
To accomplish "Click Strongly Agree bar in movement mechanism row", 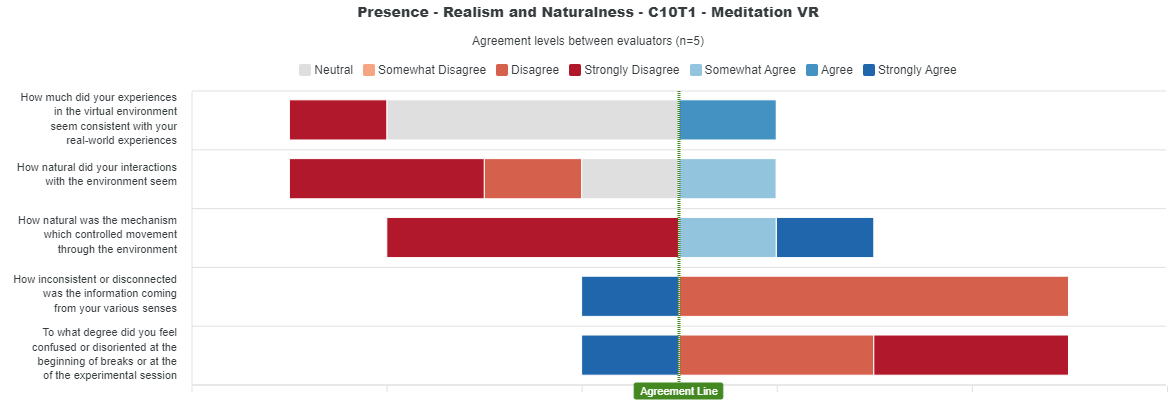I will click(x=824, y=238).
